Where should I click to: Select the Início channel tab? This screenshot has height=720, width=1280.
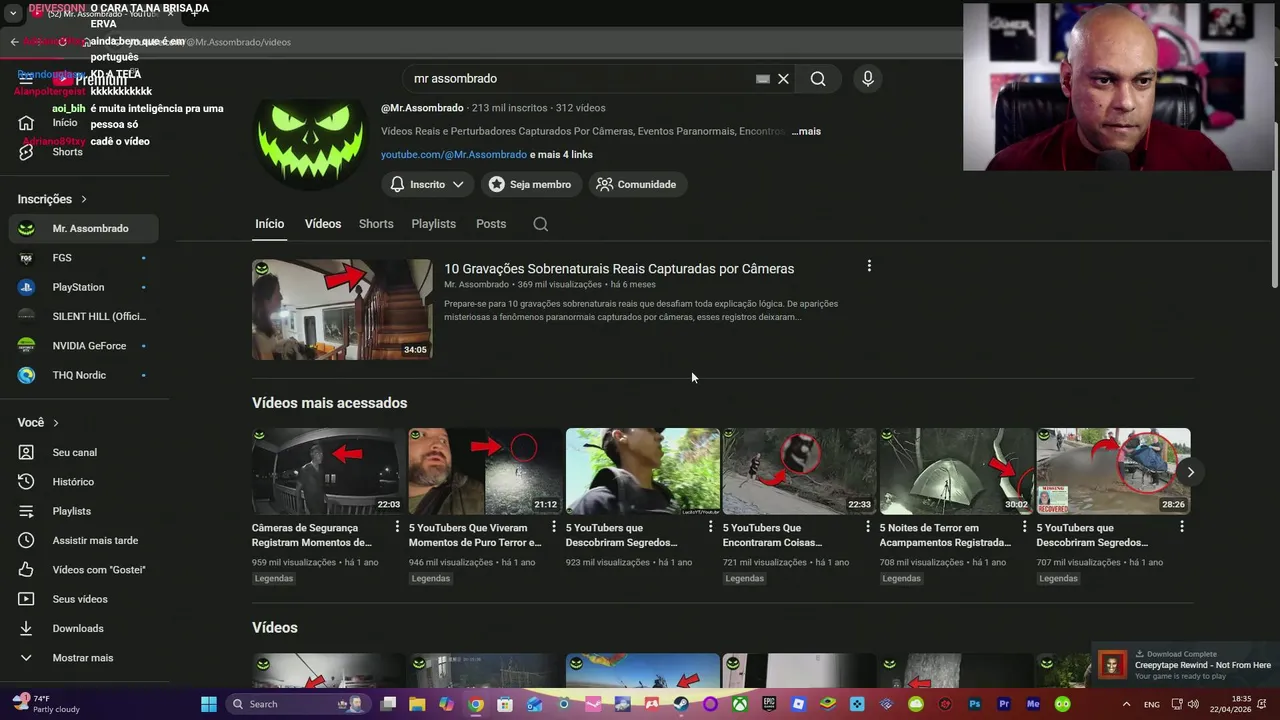click(269, 224)
